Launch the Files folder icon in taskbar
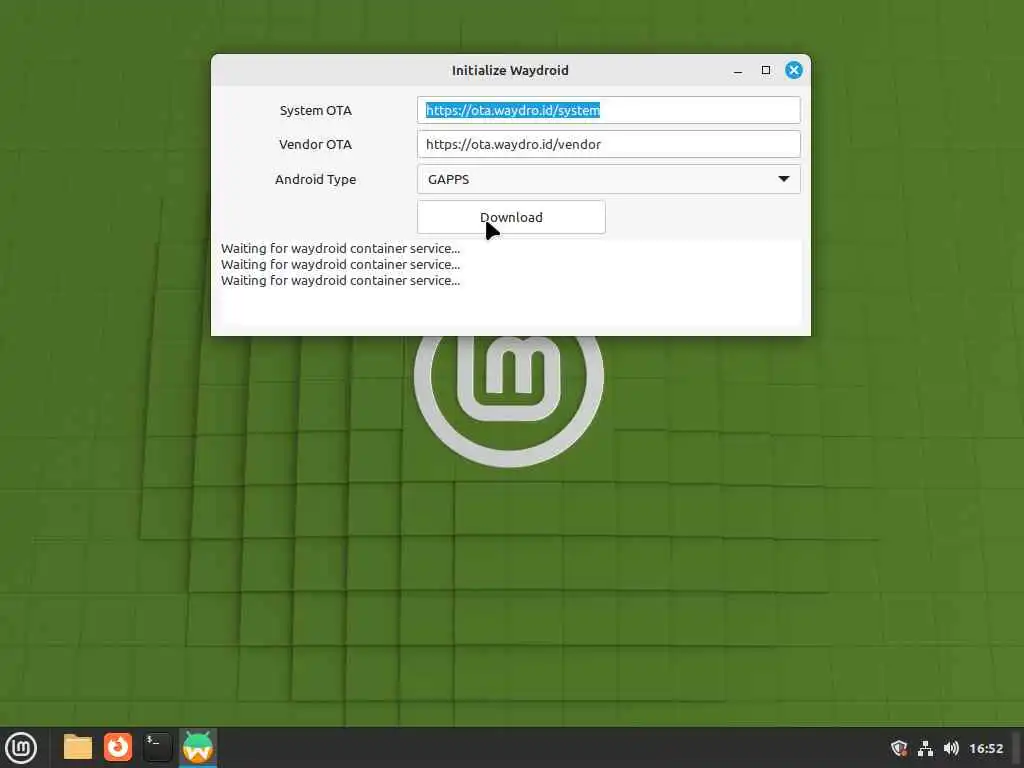The height and width of the screenshot is (768, 1024). coord(78,747)
